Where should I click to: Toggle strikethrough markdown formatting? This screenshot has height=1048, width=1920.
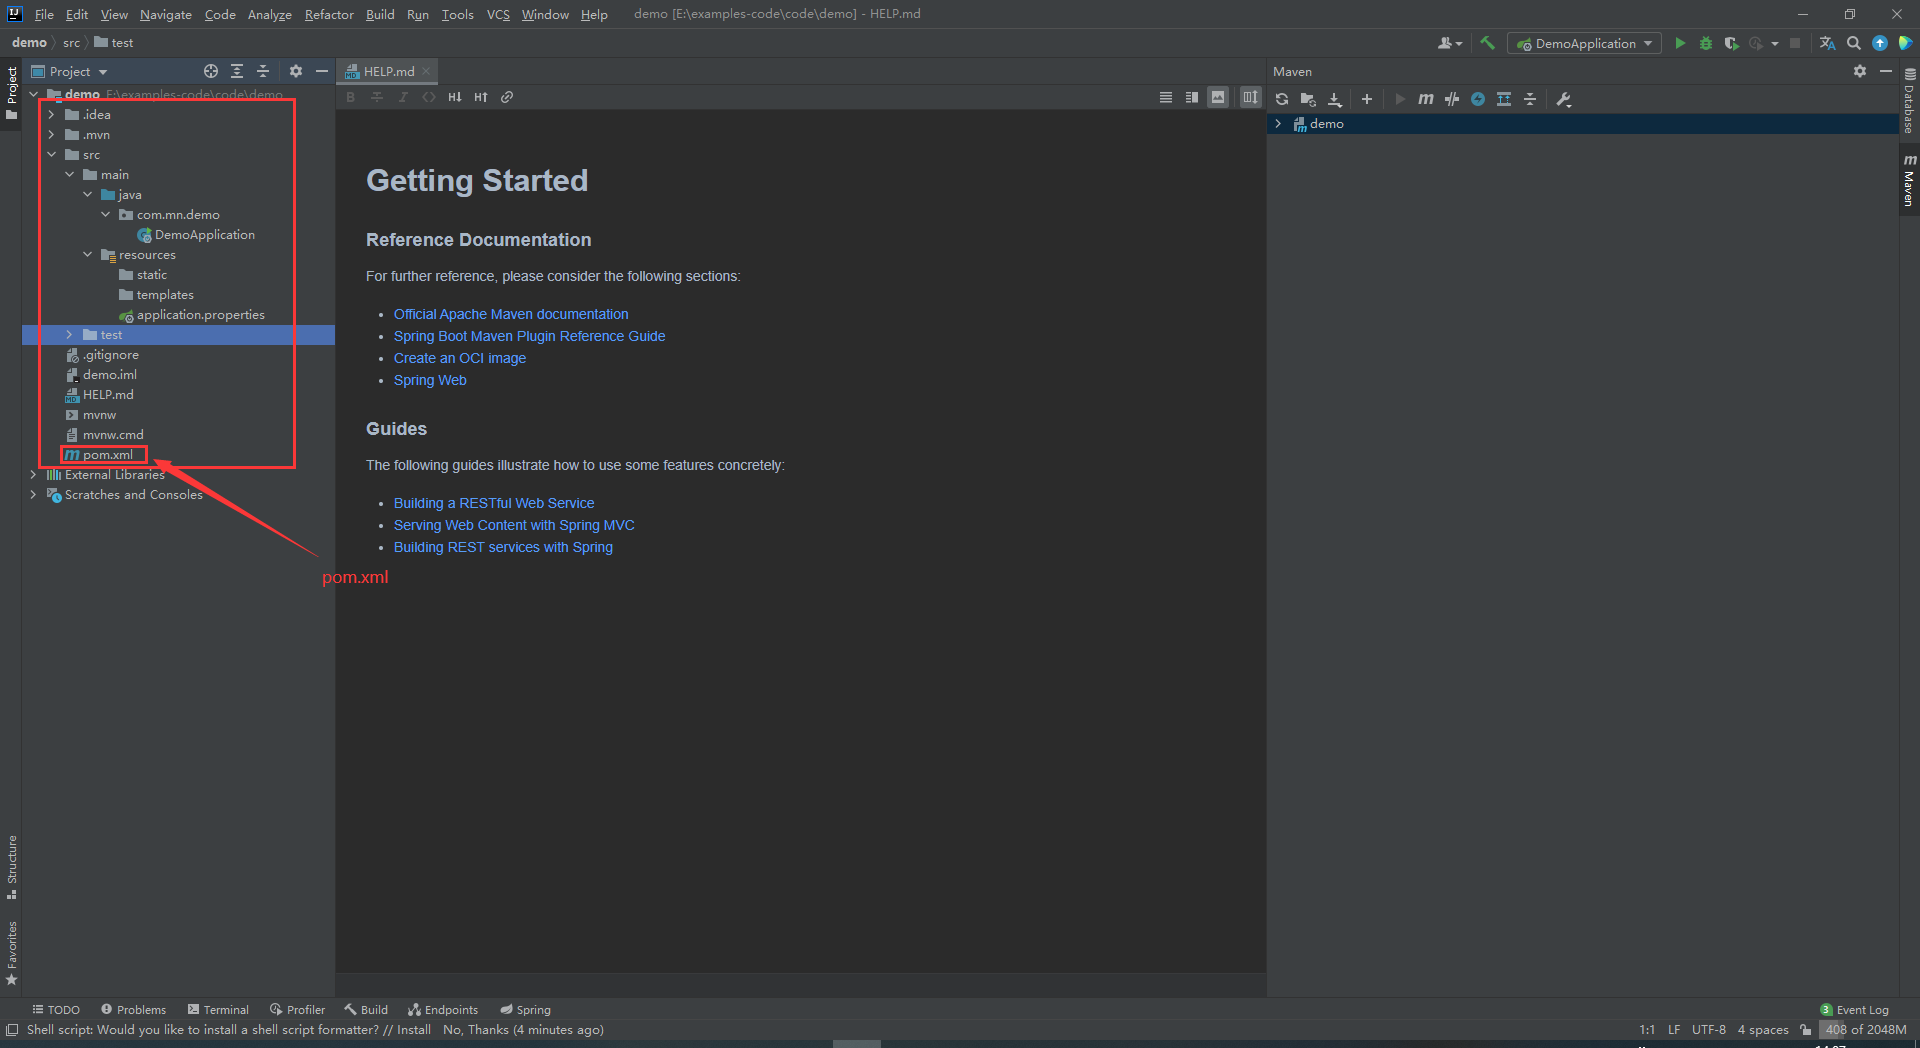pyautogui.click(x=377, y=97)
